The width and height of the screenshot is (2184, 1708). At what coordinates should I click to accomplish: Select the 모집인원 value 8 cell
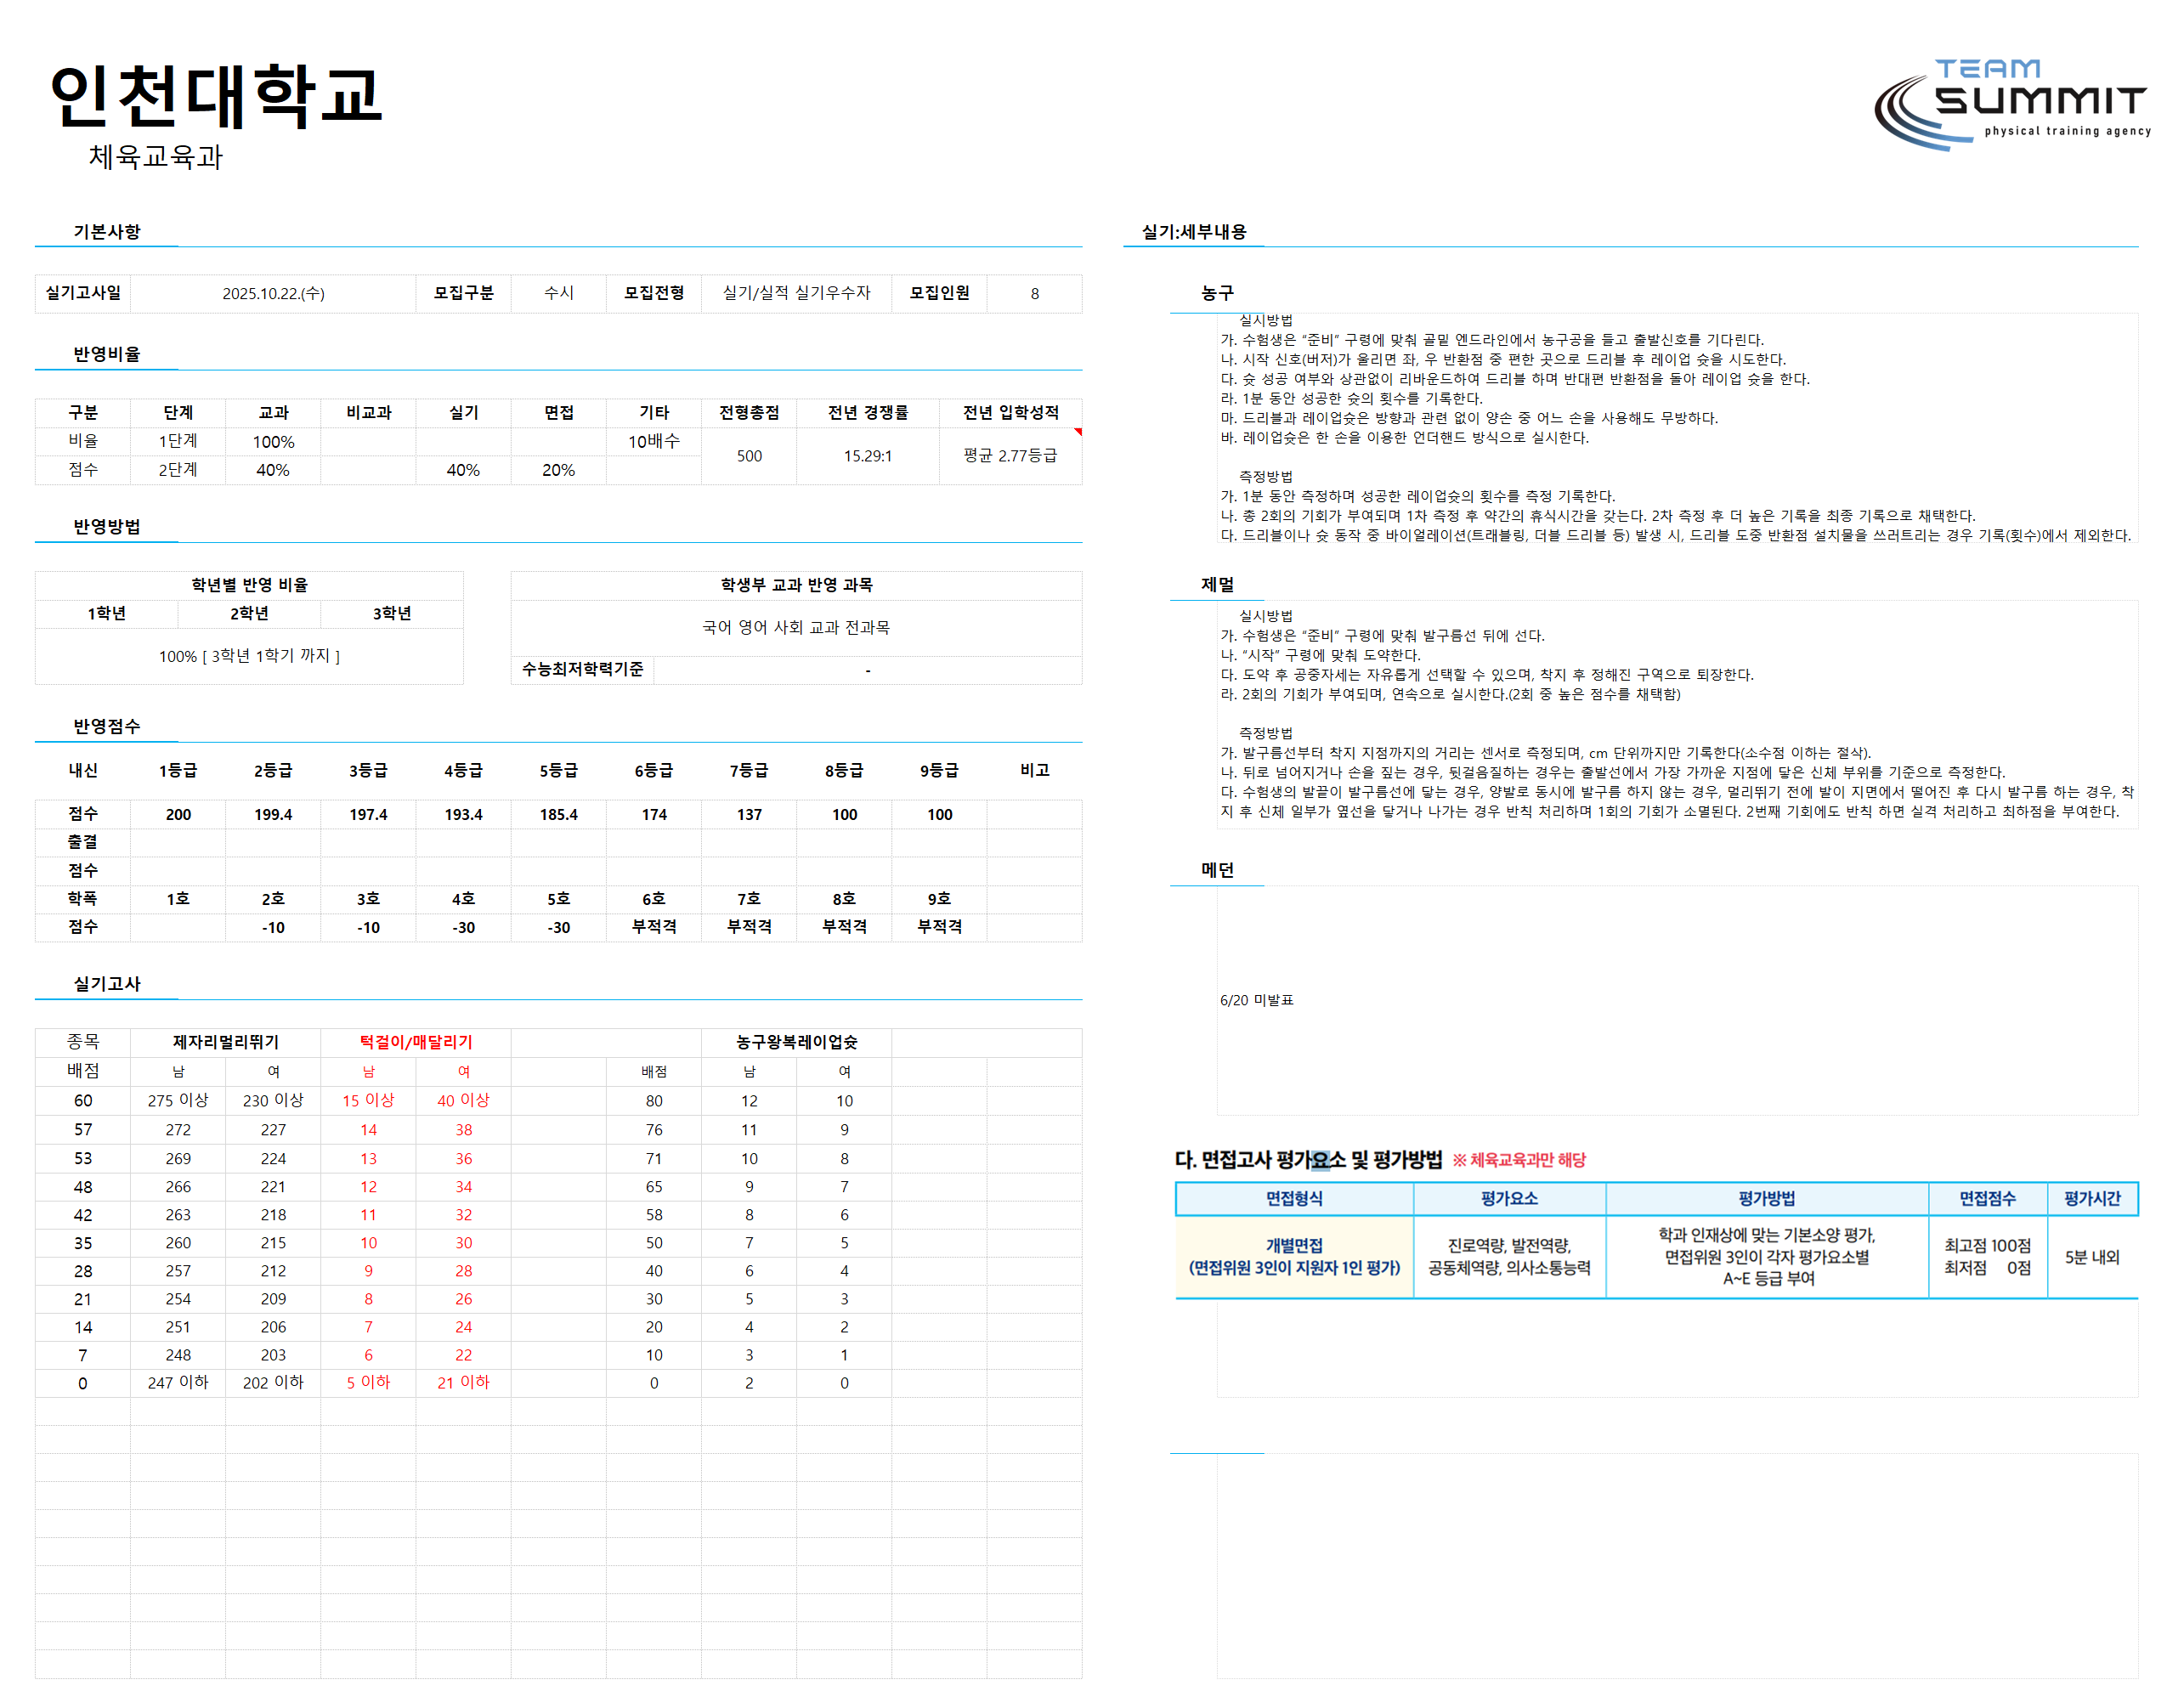tap(1034, 293)
